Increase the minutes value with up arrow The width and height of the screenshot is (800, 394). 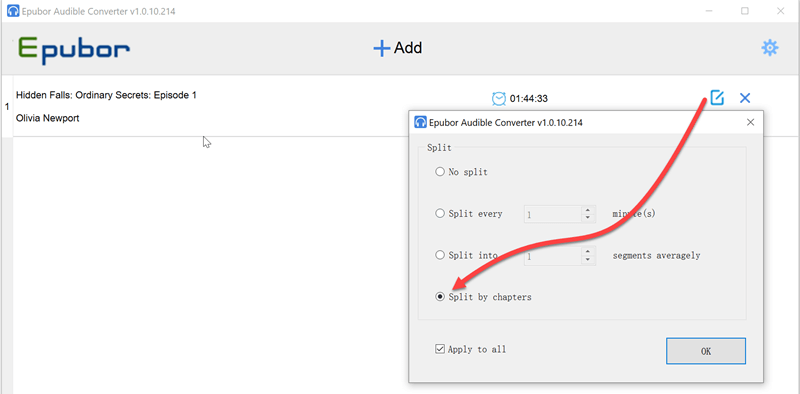click(x=588, y=210)
